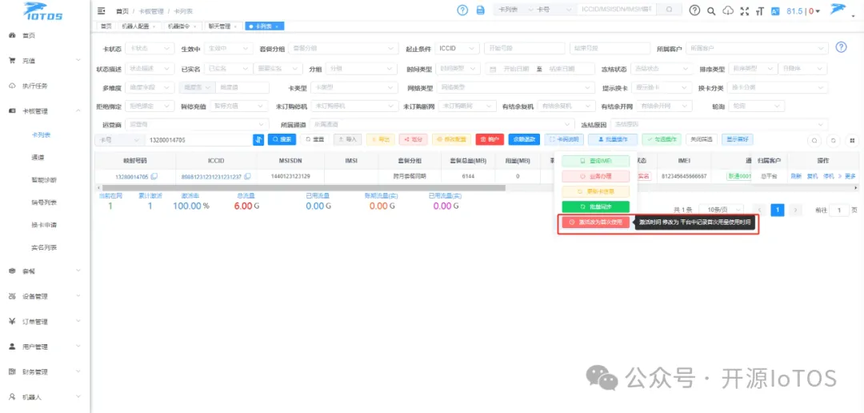Select 实名列表 in the sidebar submenu
864x413 pixels.
[44, 248]
